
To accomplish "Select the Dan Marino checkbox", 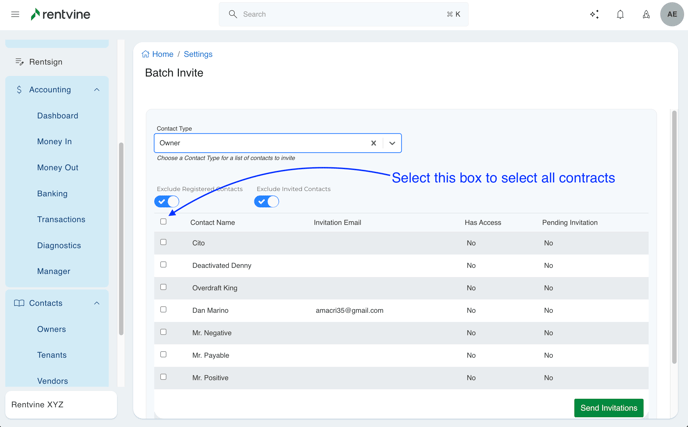I will tap(164, 310).
